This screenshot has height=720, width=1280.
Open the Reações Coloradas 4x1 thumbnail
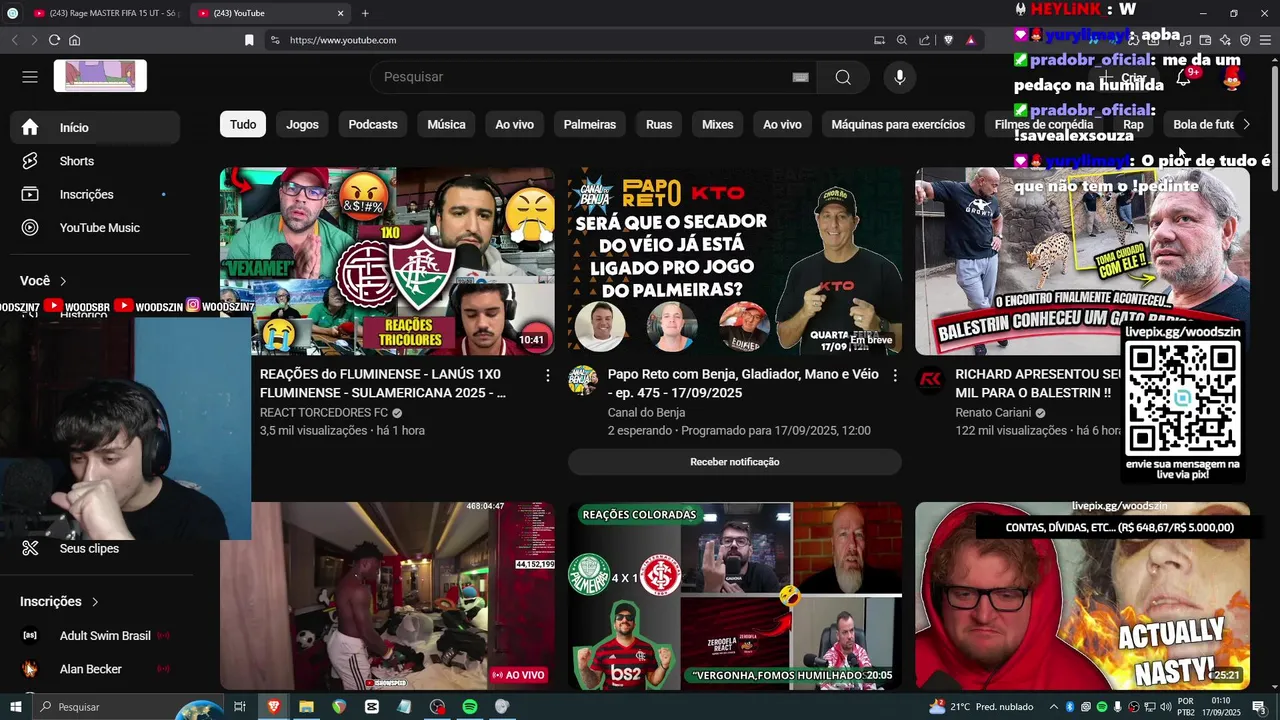point(735,596)
